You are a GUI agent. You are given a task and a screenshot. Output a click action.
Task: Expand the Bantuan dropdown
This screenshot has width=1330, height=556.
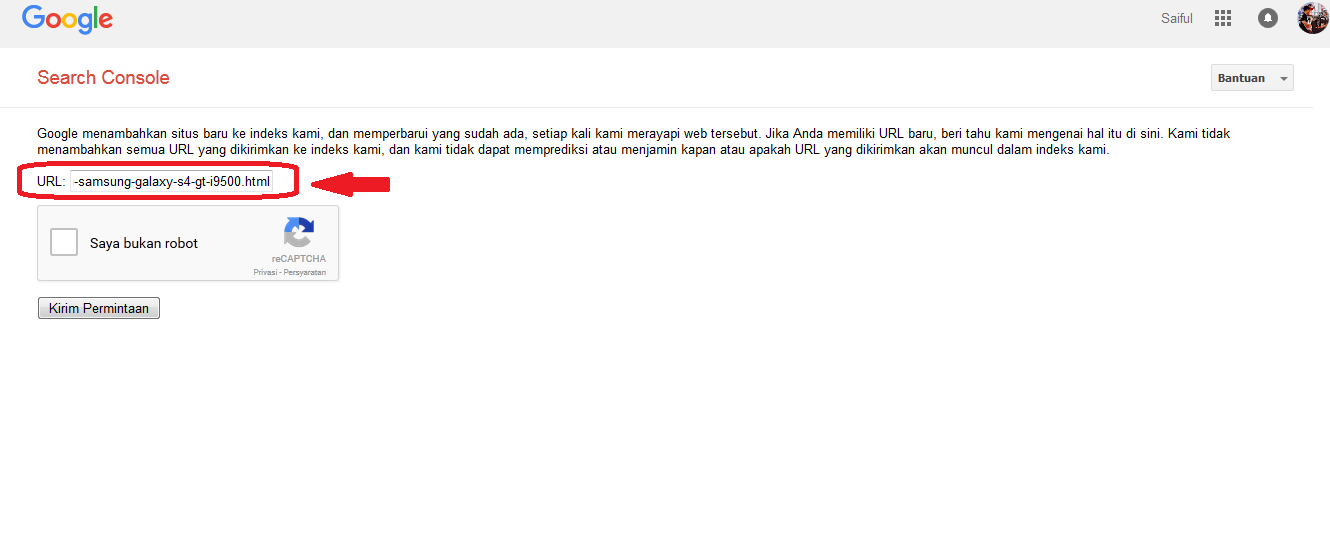click(1252, 78)
